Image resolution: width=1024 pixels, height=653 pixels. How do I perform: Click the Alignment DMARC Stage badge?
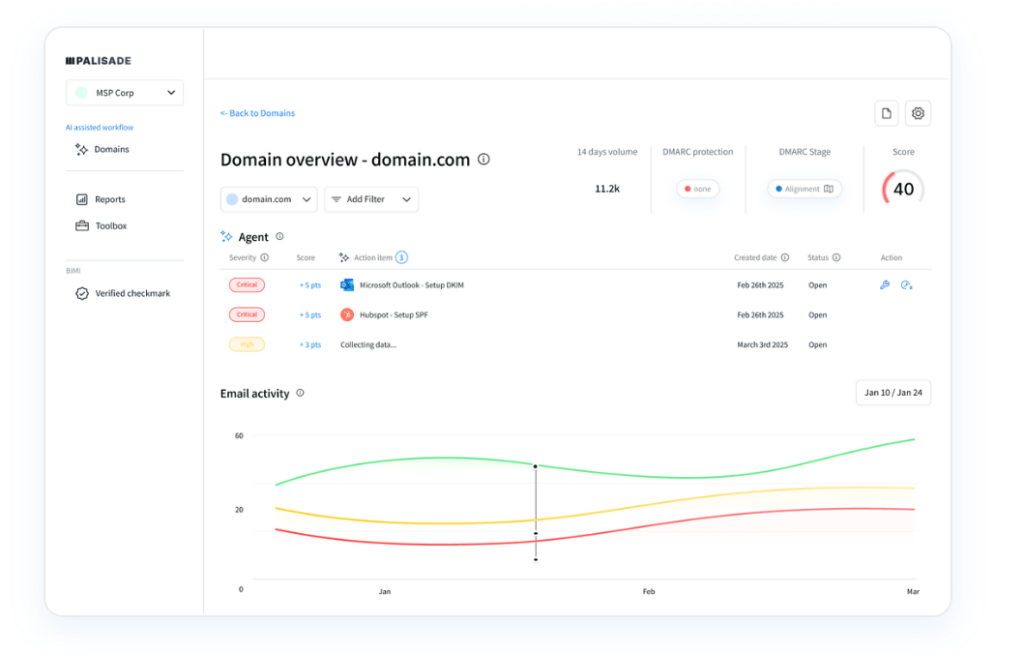point(805,189)
